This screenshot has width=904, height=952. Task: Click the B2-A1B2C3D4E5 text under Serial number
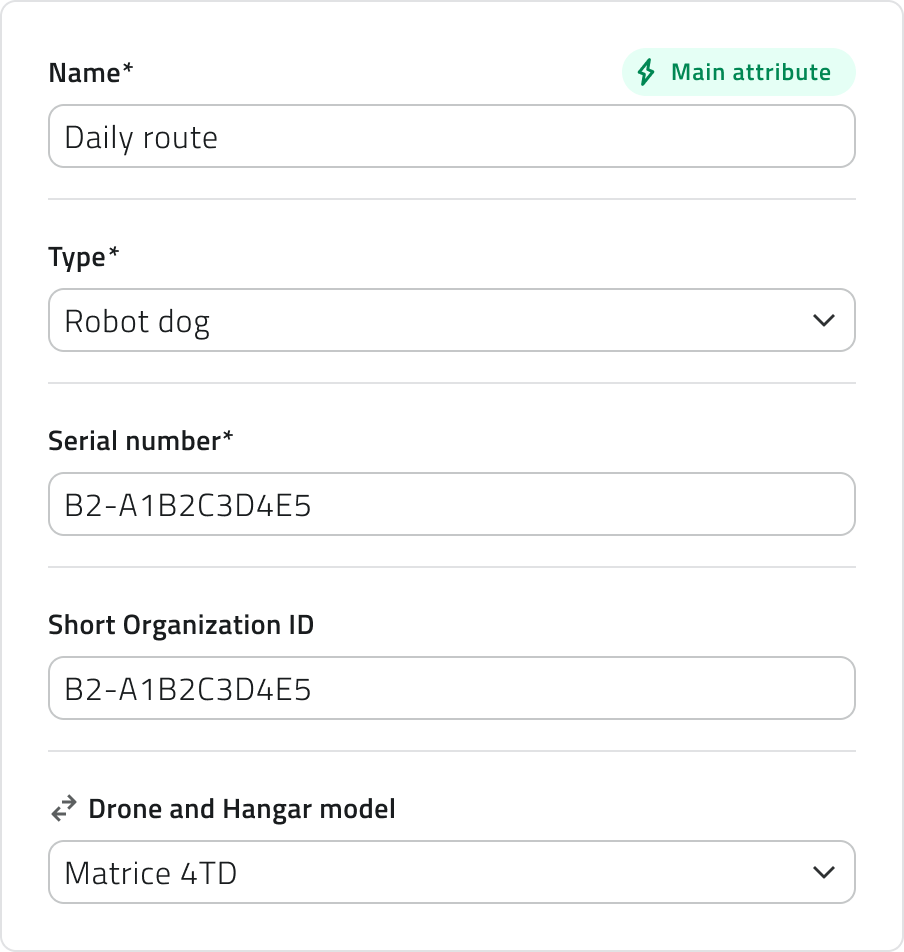pos(188,505)
